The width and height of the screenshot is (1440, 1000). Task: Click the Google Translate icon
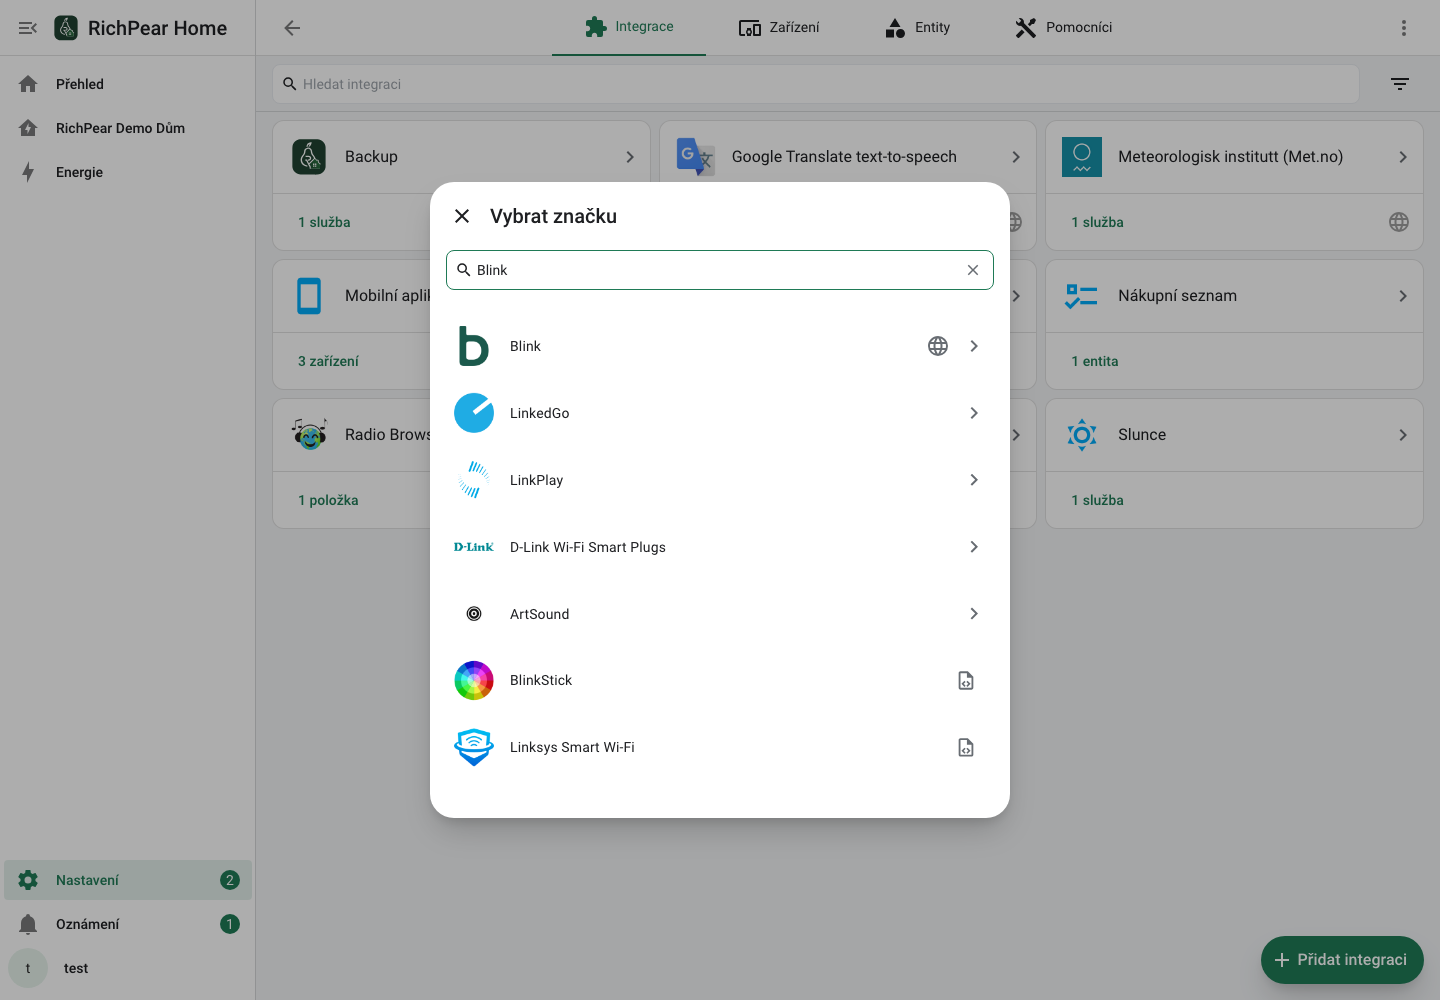point(695,157)
